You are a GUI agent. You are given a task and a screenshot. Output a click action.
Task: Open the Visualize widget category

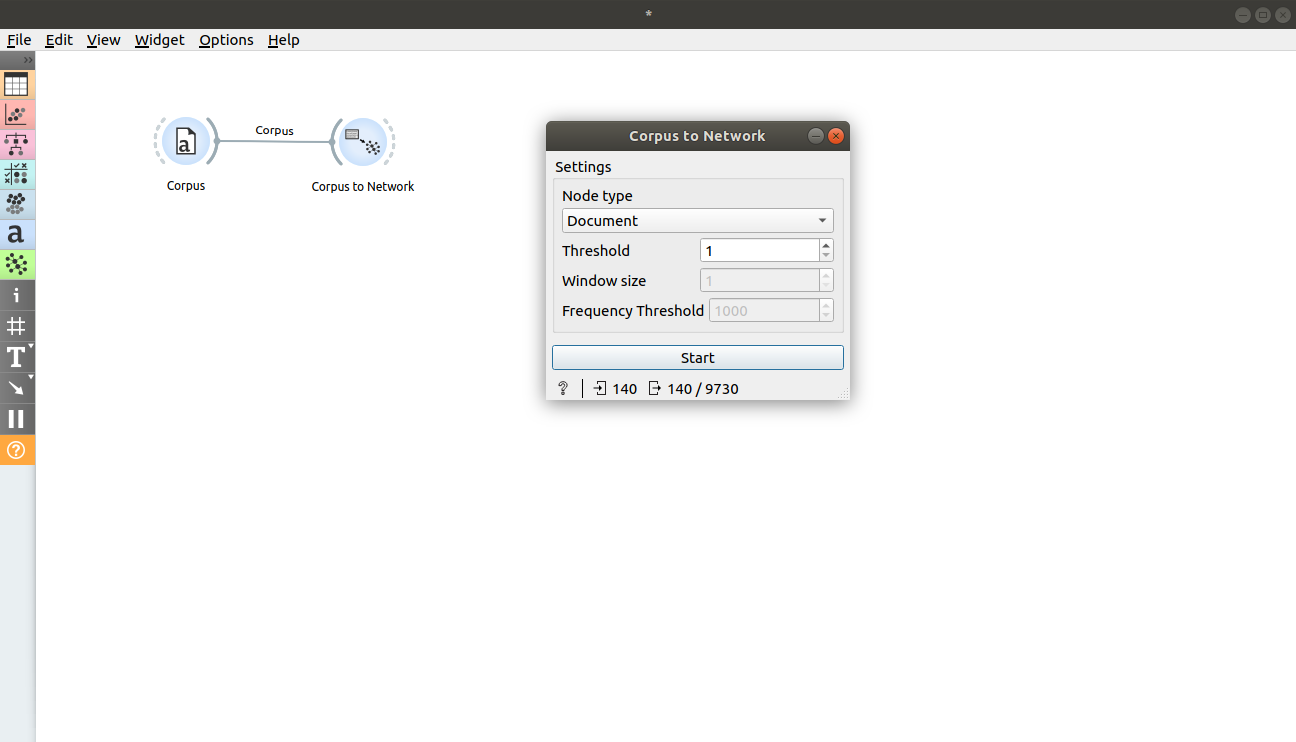[x=16, y=114]
